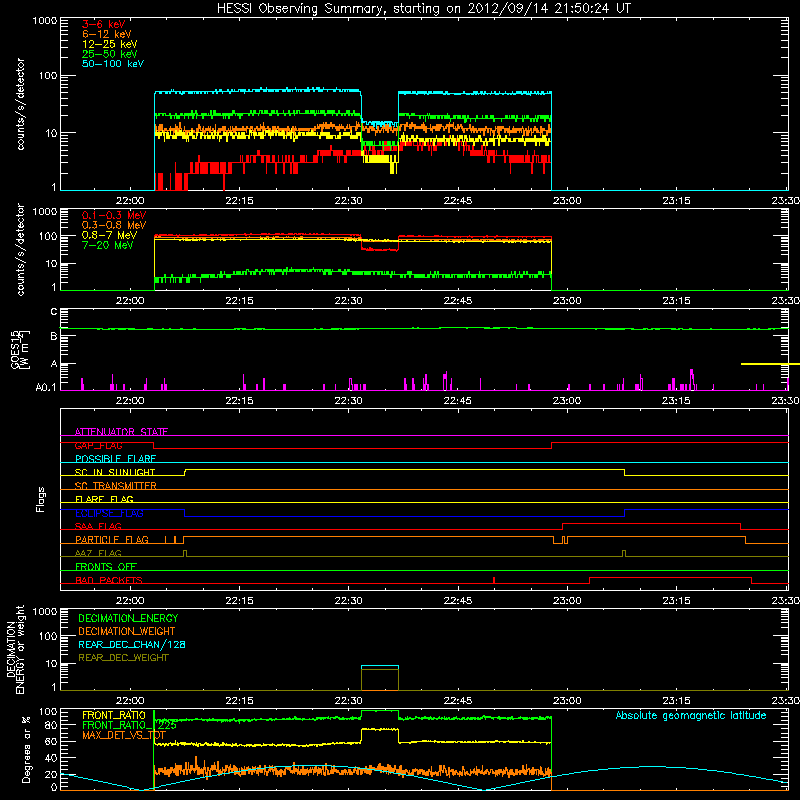Click the C label on GOES axis
Viewport: 800px width, 800px height.
pyautogui.click(x=54, y=312)
